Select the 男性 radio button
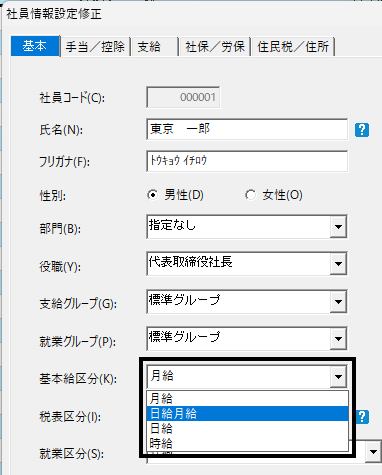Image resolution: width=382 pixels, height=475 pixels. (x=152, y=195)
